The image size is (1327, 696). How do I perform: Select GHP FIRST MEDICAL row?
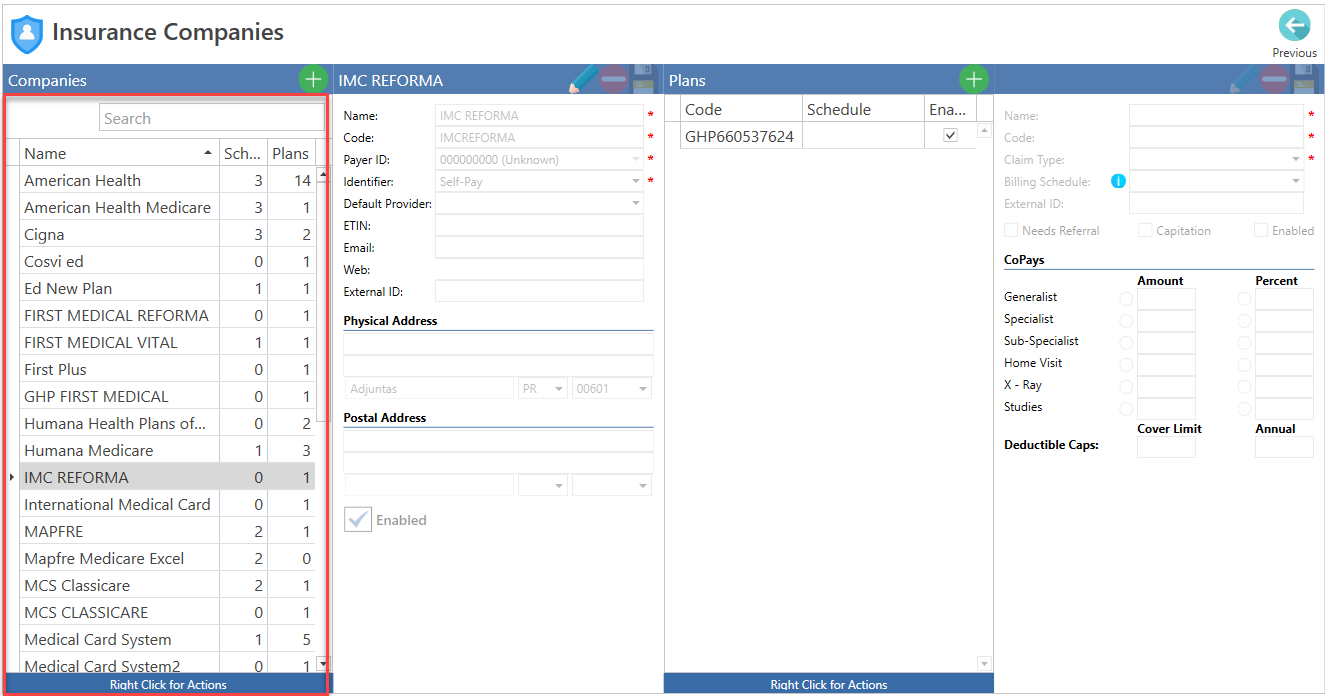(x=167, y=396)
